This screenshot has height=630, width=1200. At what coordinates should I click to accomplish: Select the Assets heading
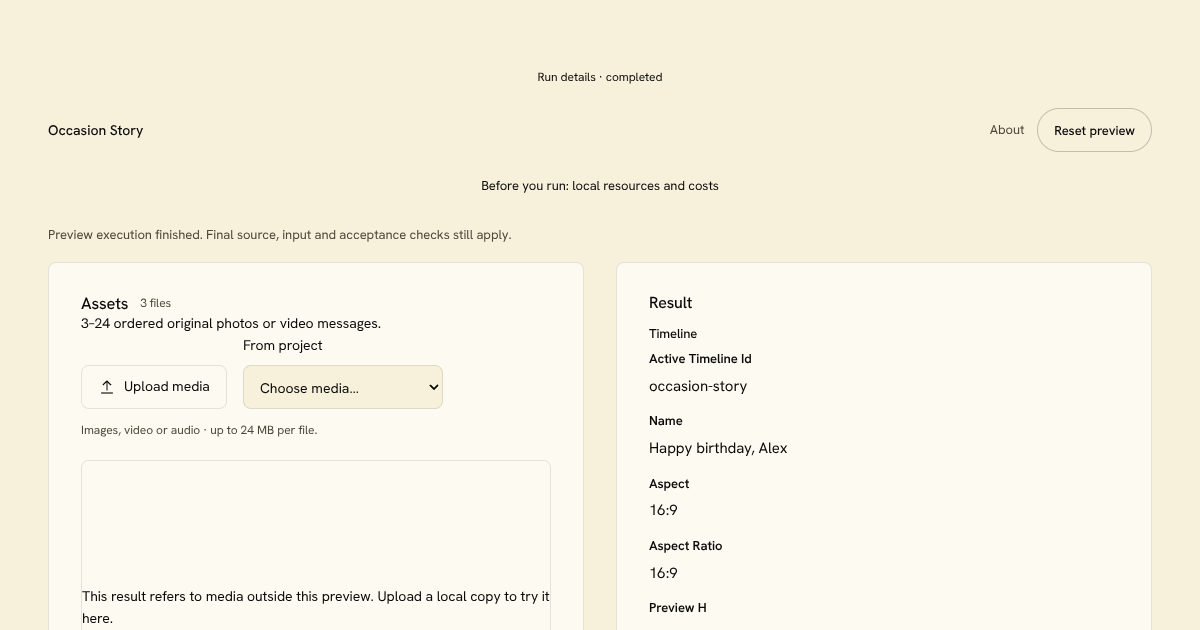point(105,303)
